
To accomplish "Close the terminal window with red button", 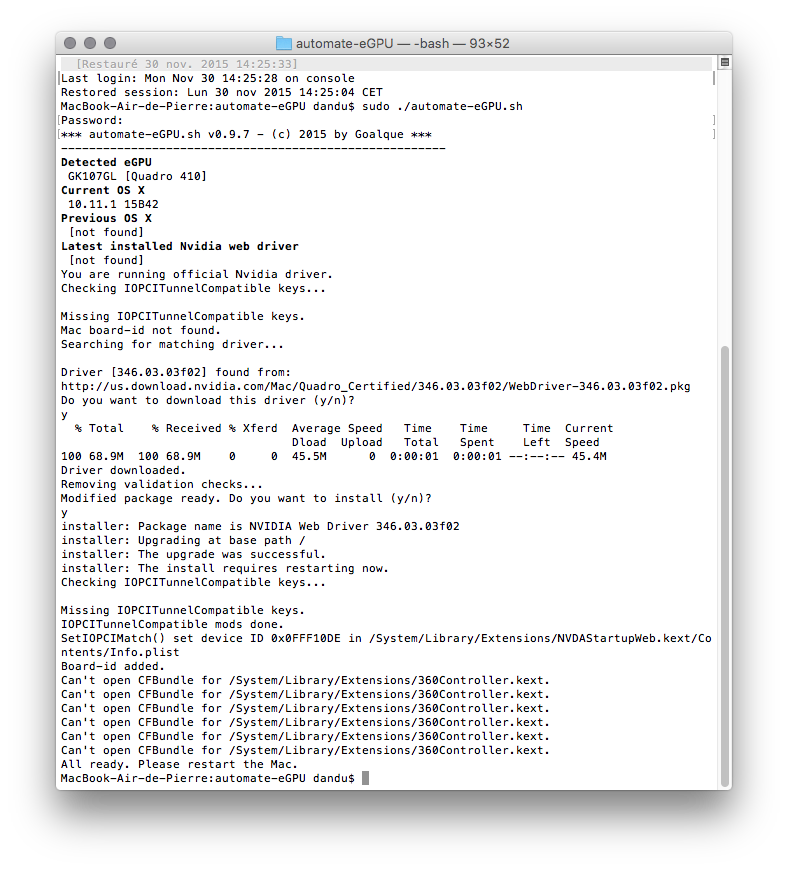I will 70,43.
